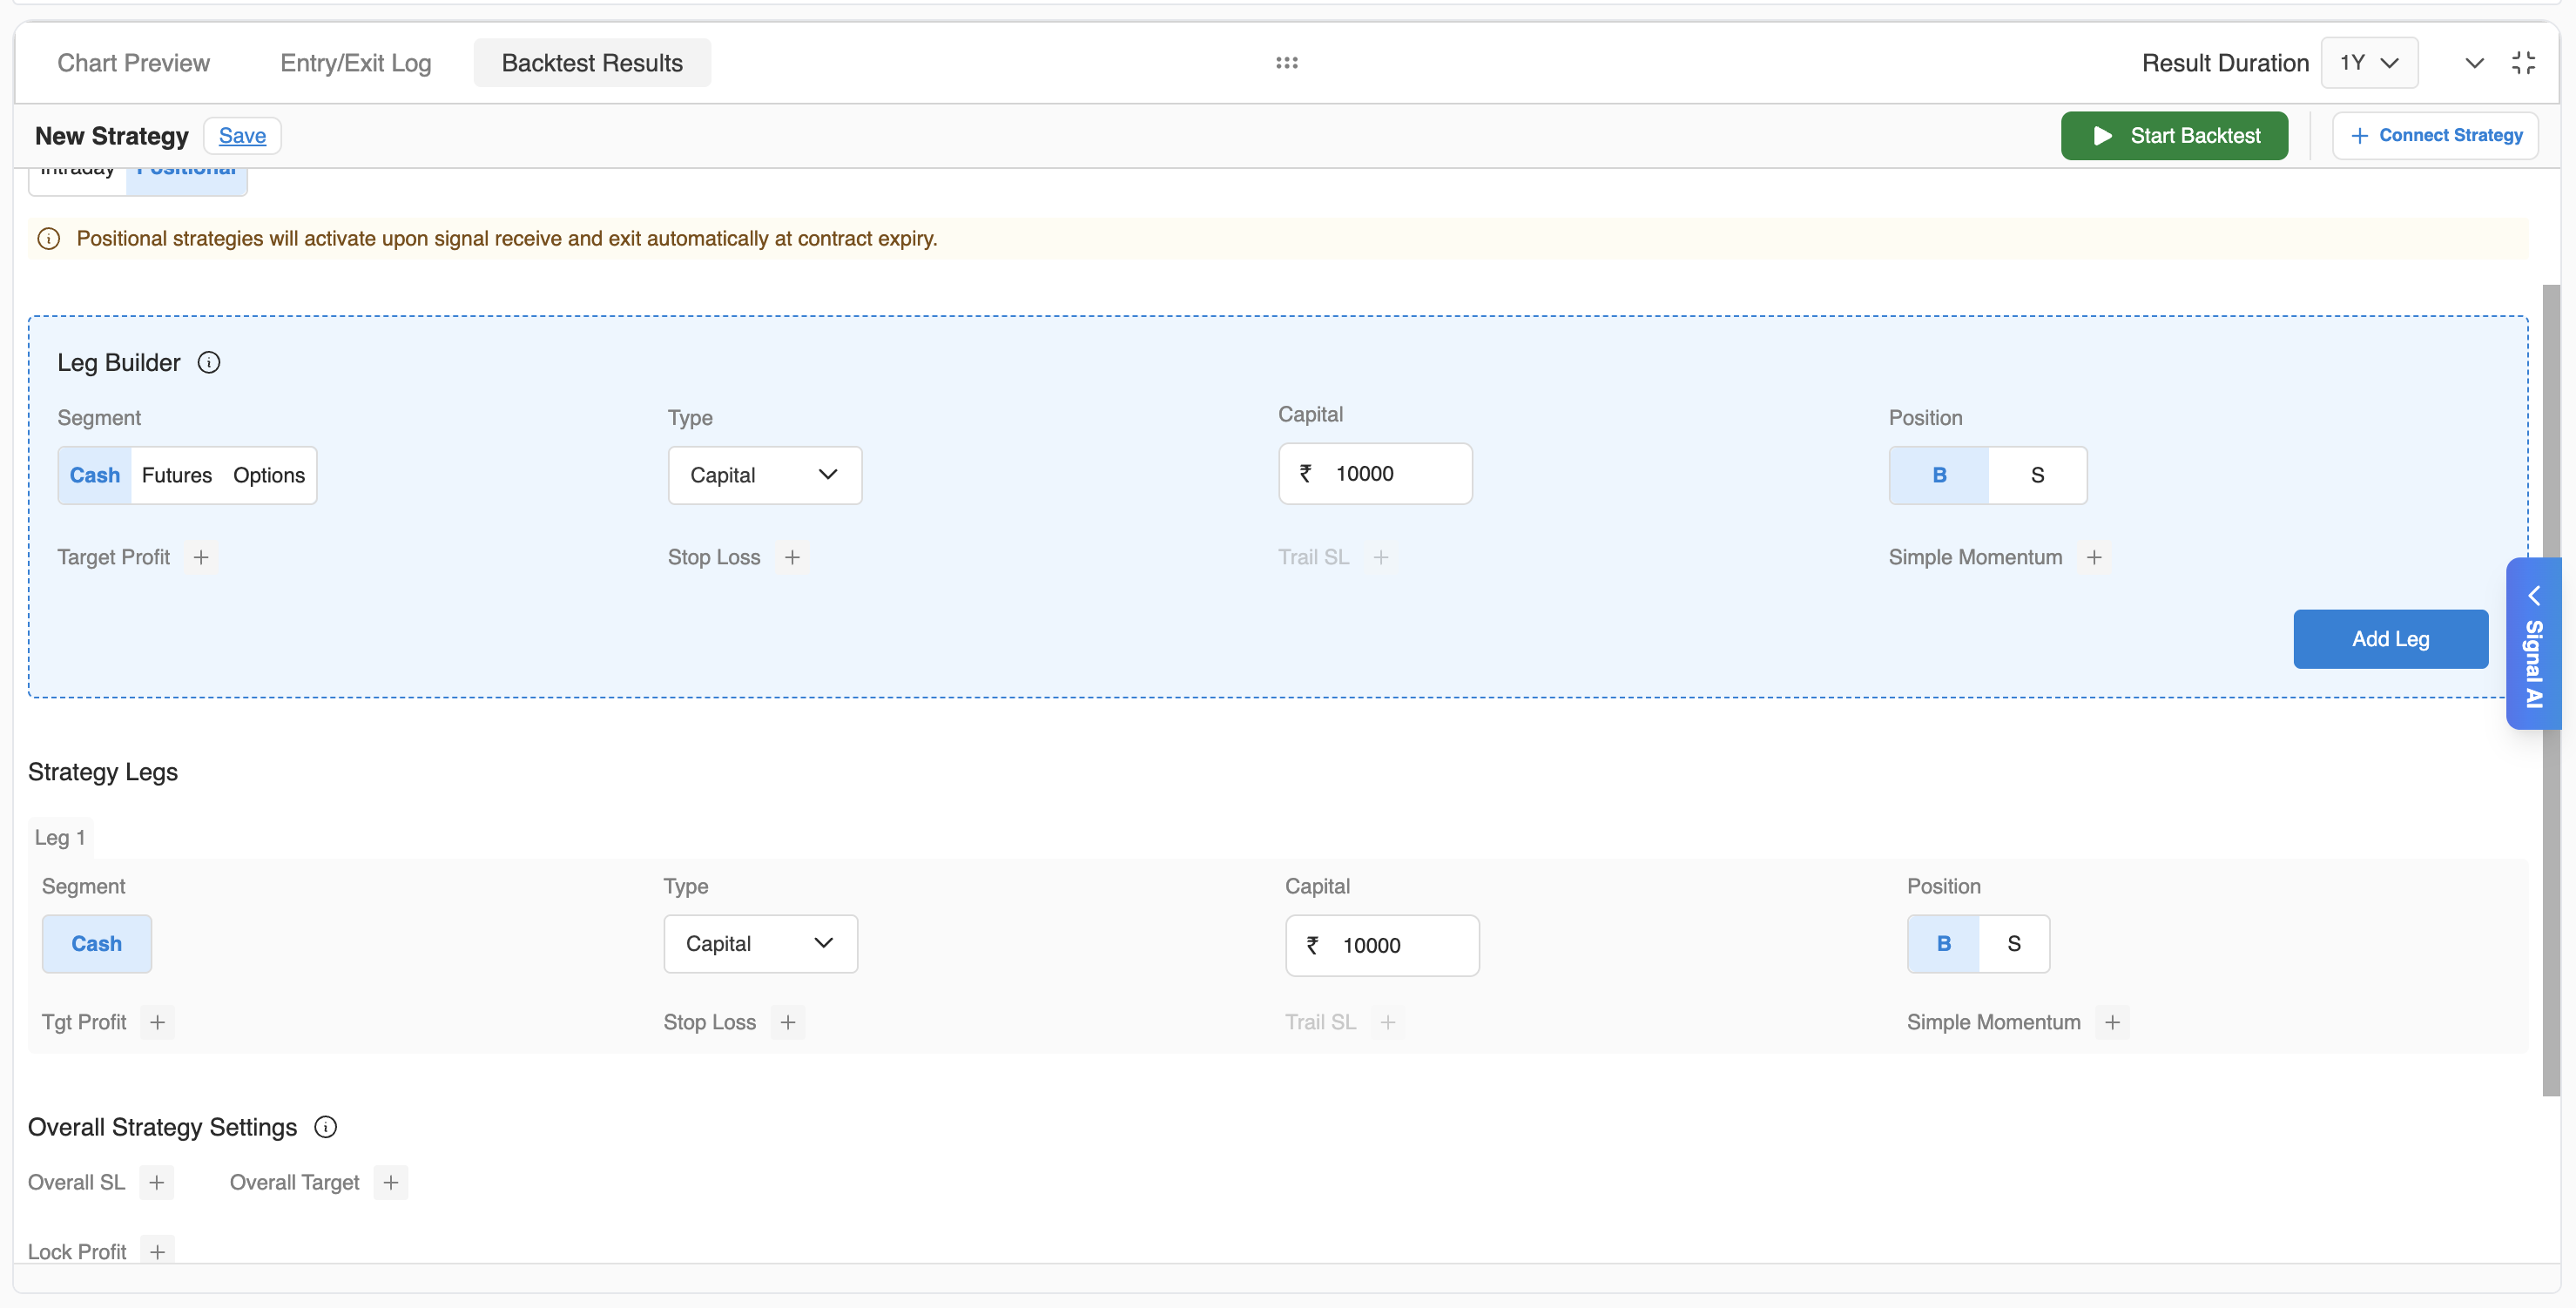Viewport: 2576px width, 1308px height.
Task: Select the Leg 1 tab
Action: point(60,837)
